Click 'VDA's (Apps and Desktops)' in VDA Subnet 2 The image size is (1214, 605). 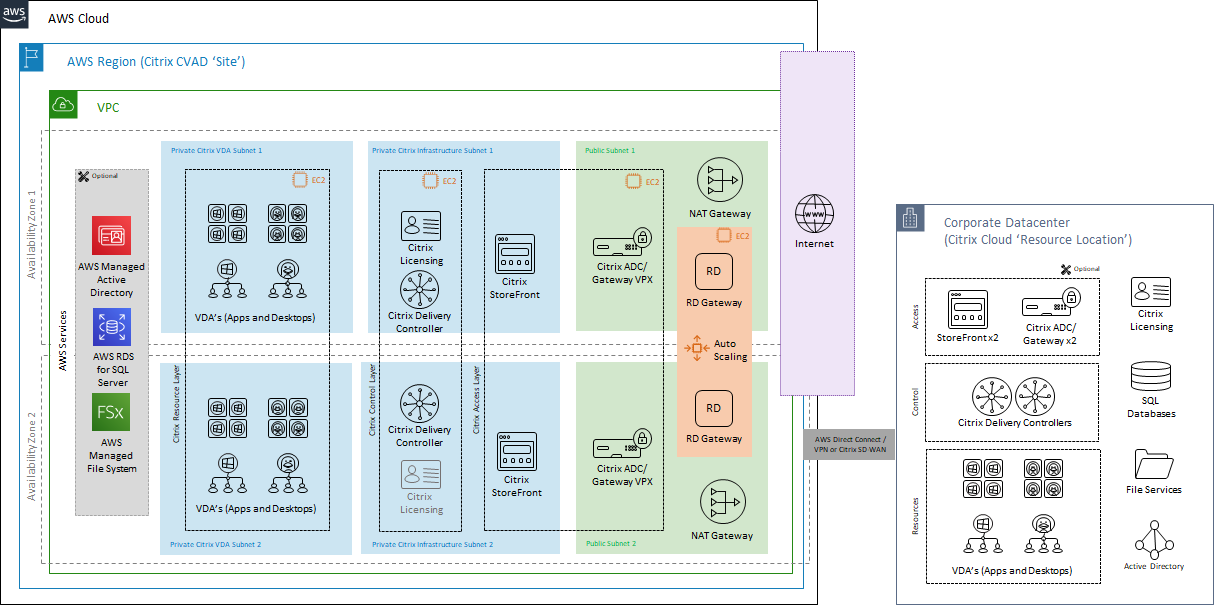[x=257, y=509]
